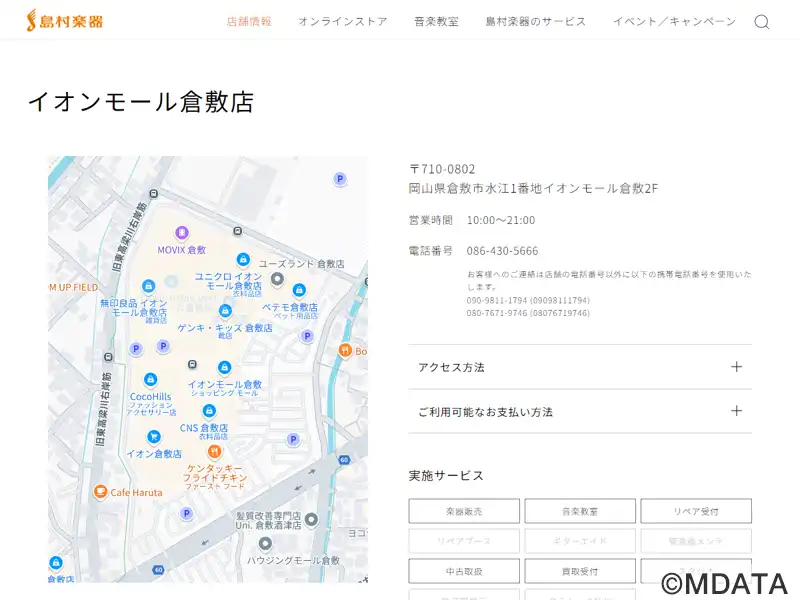
Task: Click the リペア受付 service button
Action: coord(696,511)
